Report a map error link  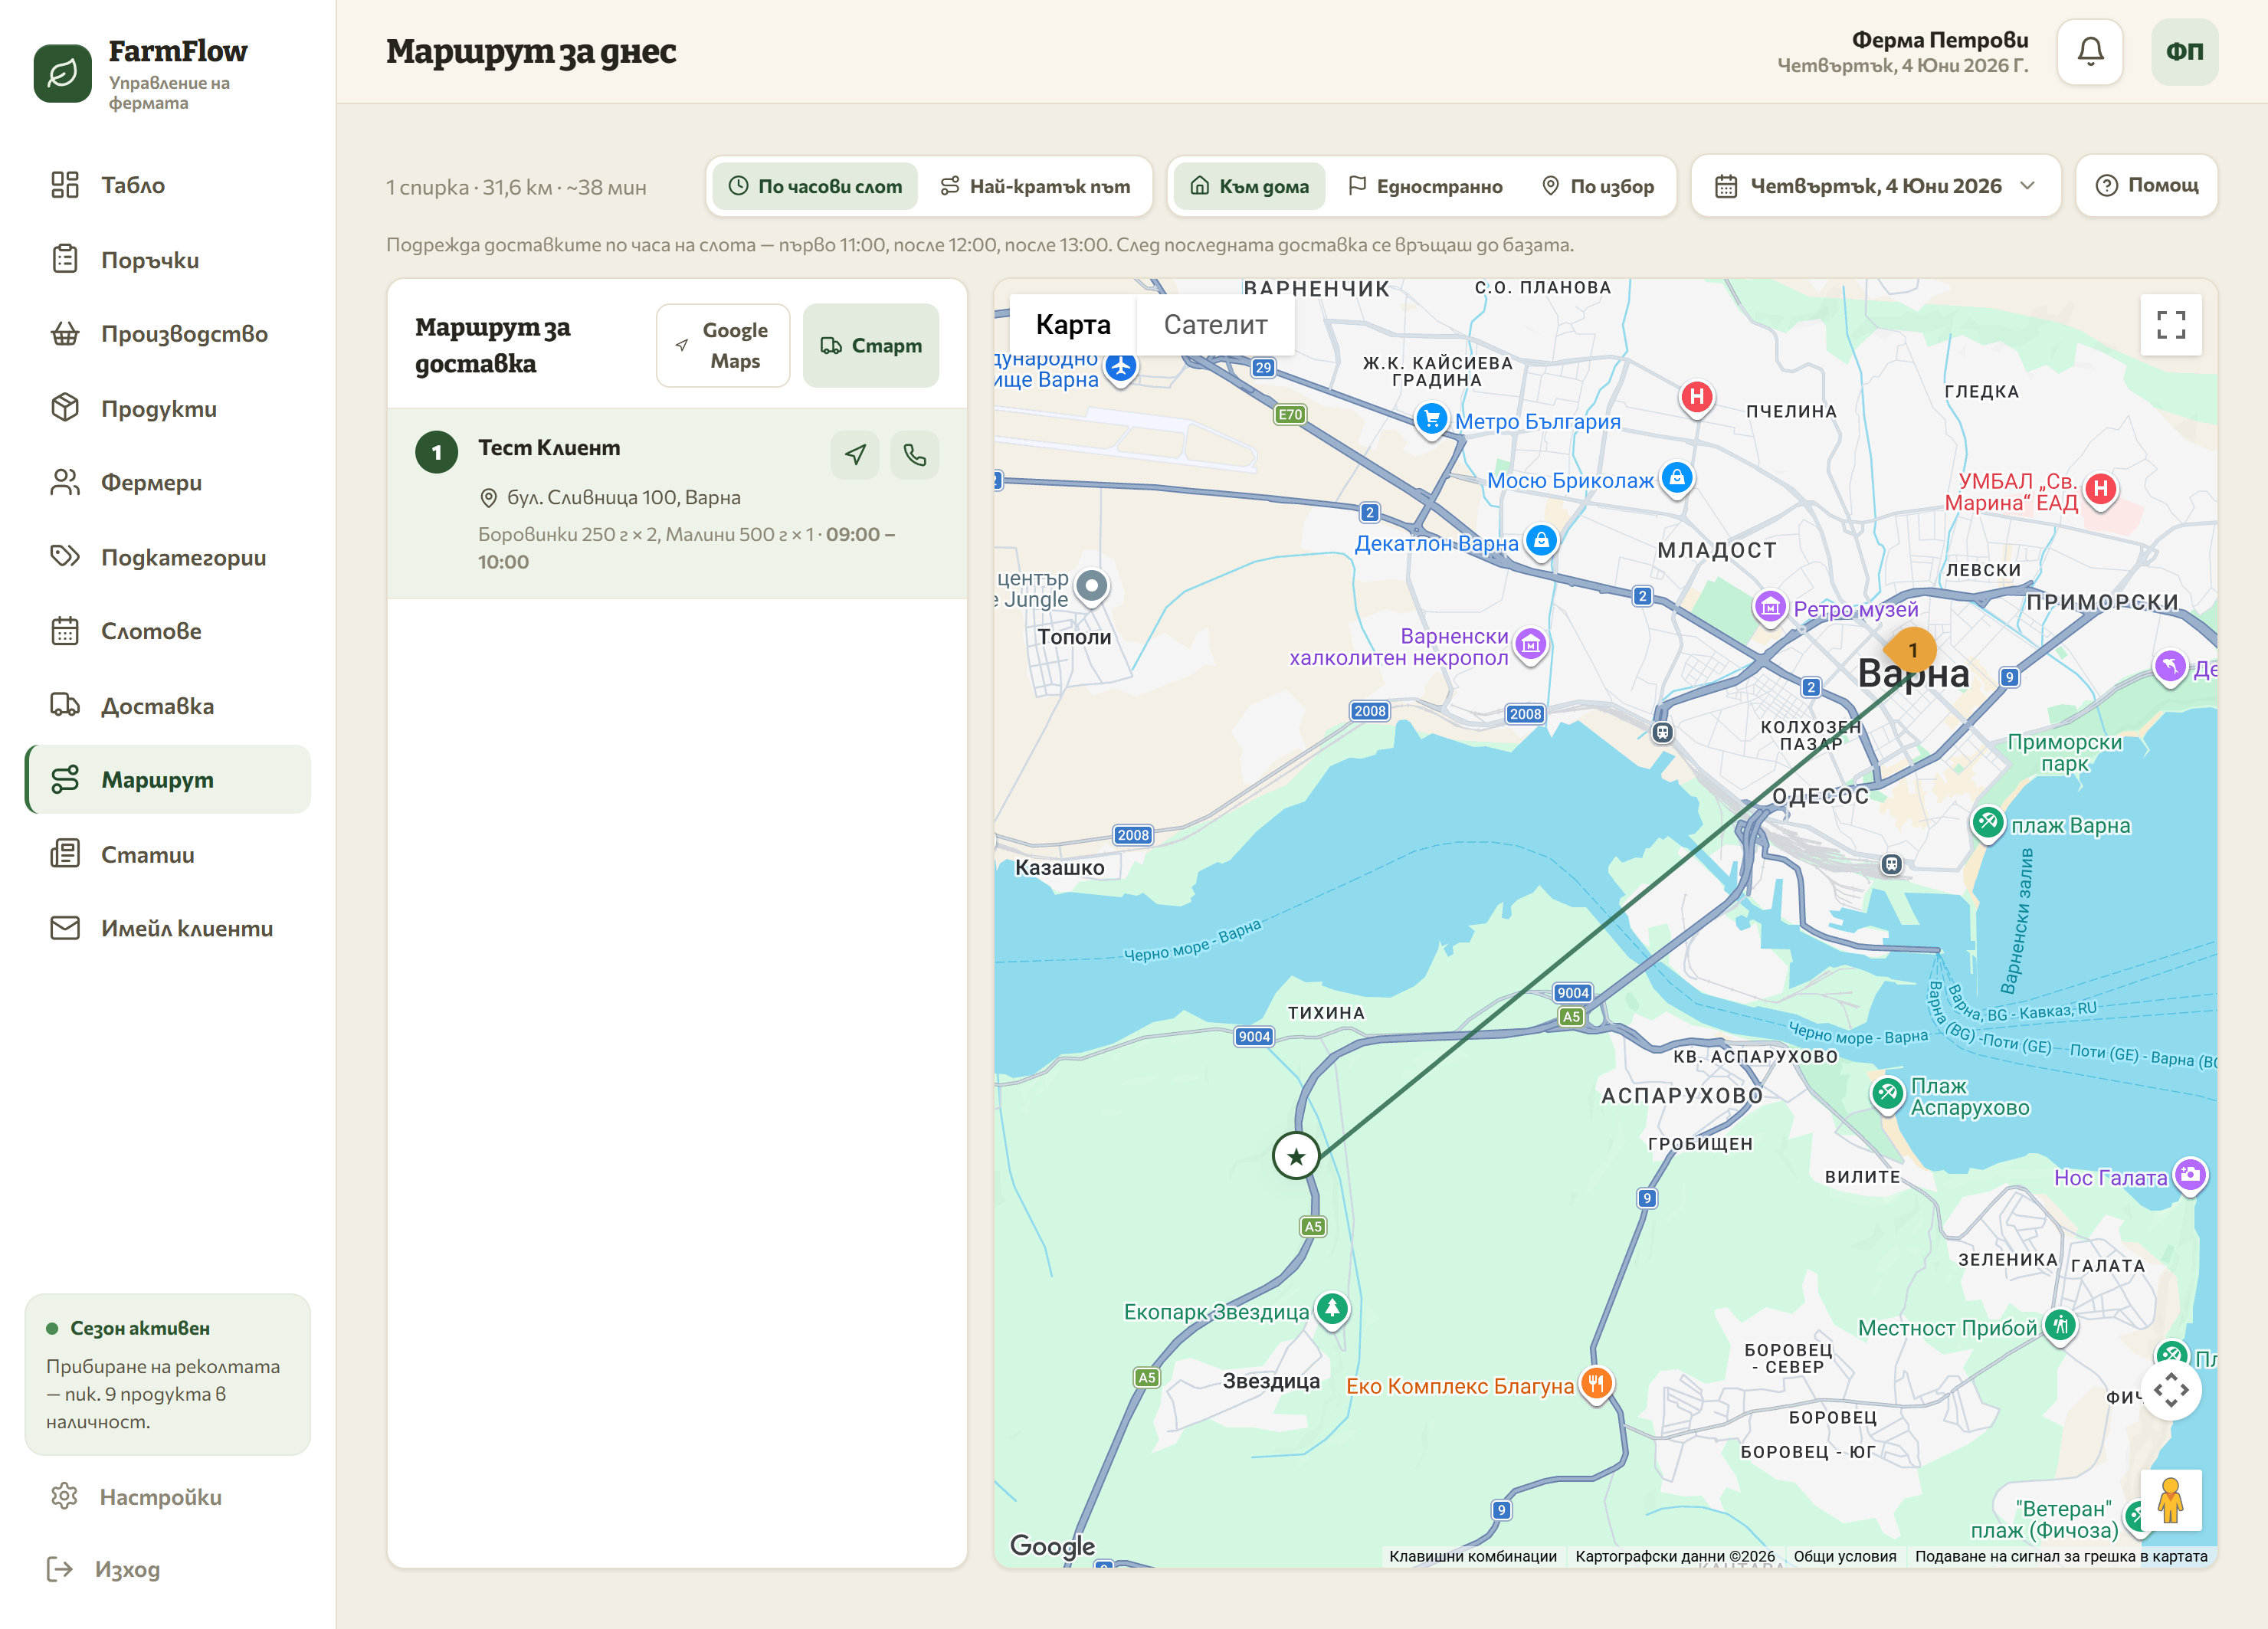[x=2061, y=1557]
